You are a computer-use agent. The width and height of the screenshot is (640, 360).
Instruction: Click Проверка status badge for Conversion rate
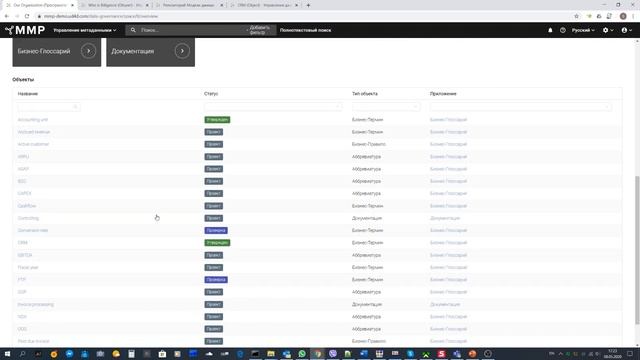(x=216, y=230)
